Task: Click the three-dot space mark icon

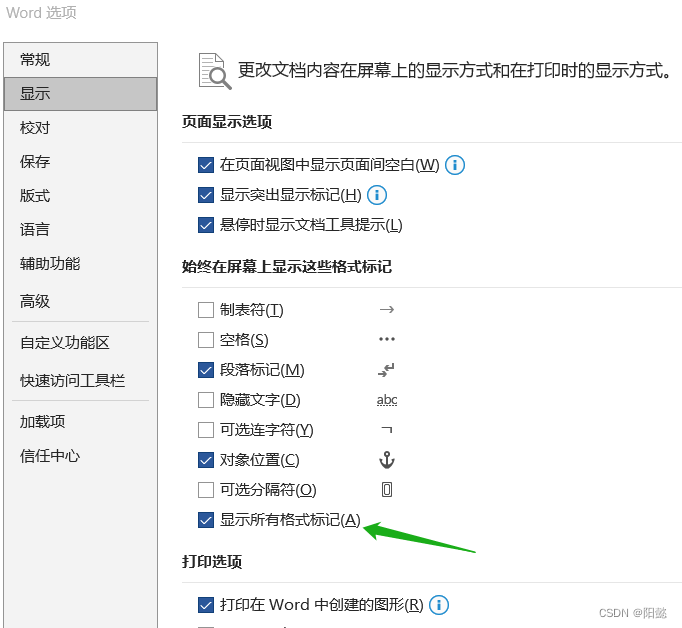Action: point(387,339)
